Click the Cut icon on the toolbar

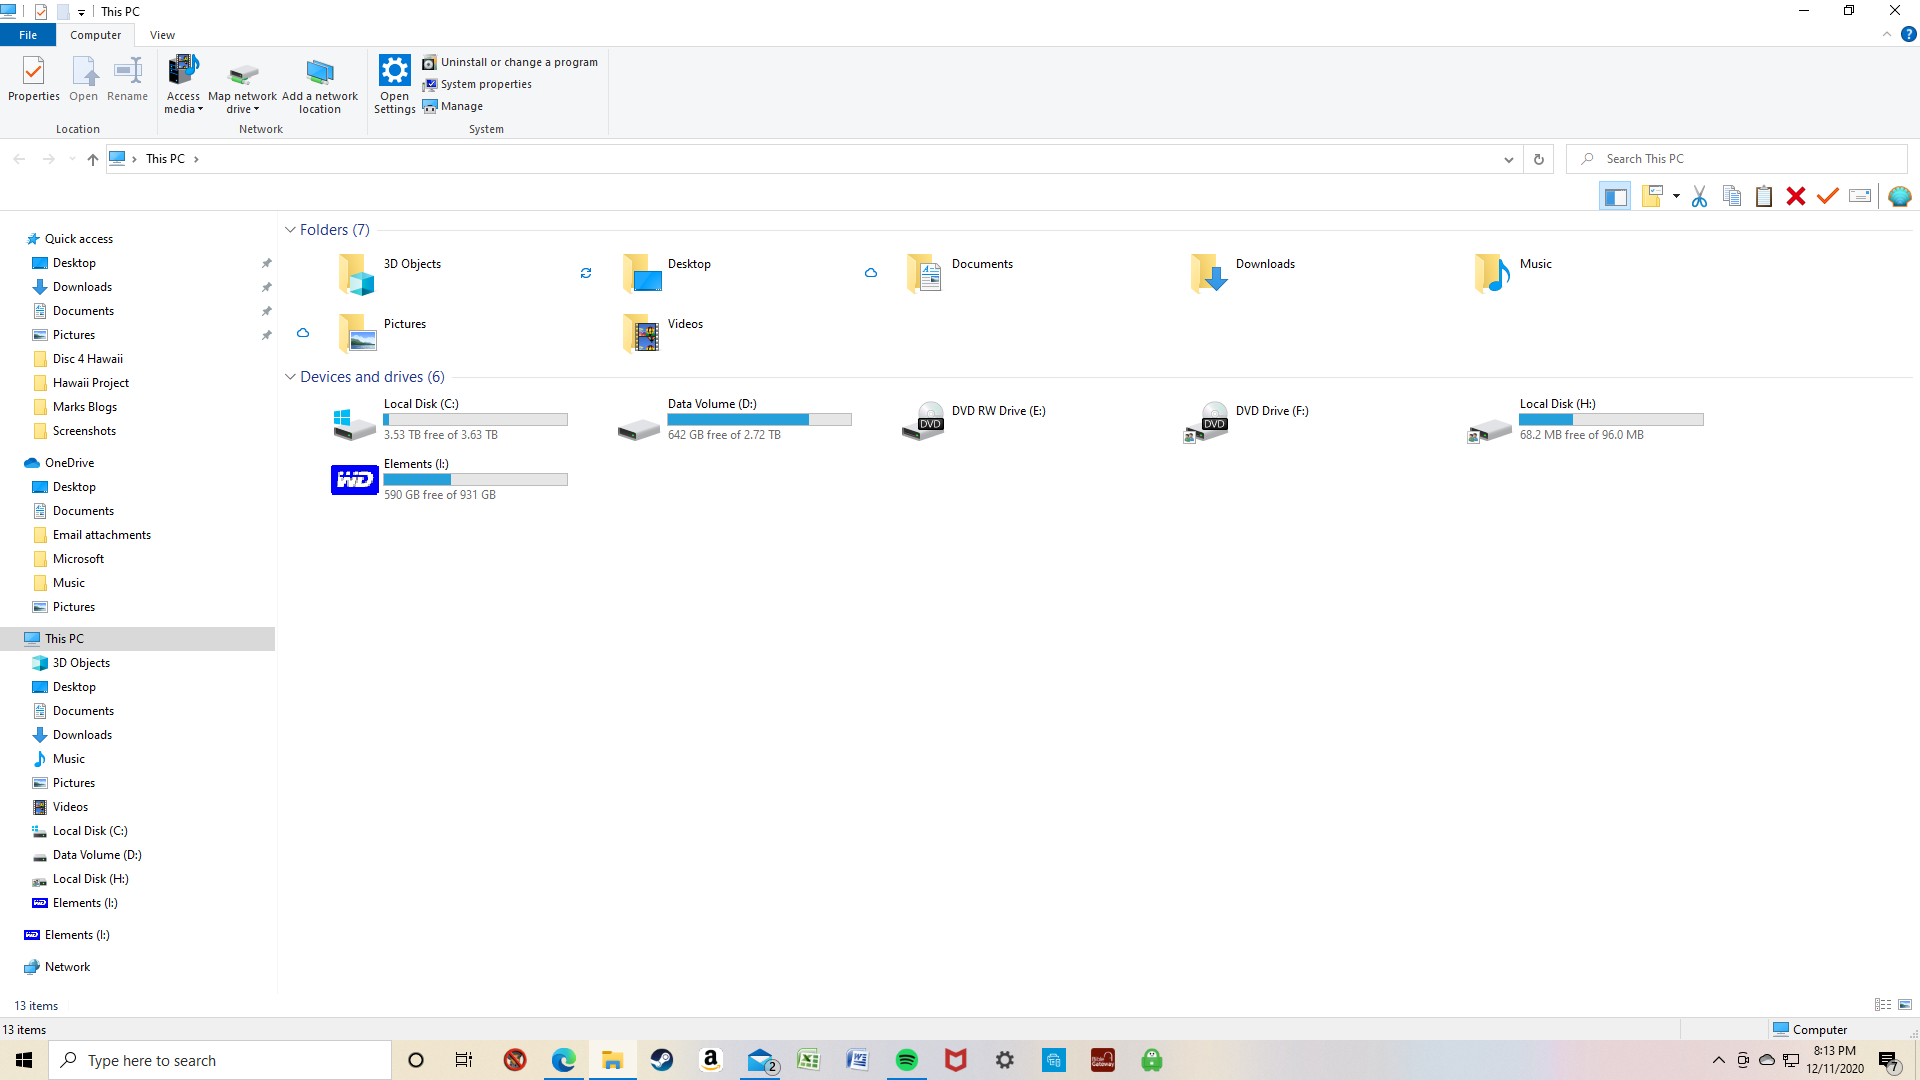click(x=1699, y=196)
